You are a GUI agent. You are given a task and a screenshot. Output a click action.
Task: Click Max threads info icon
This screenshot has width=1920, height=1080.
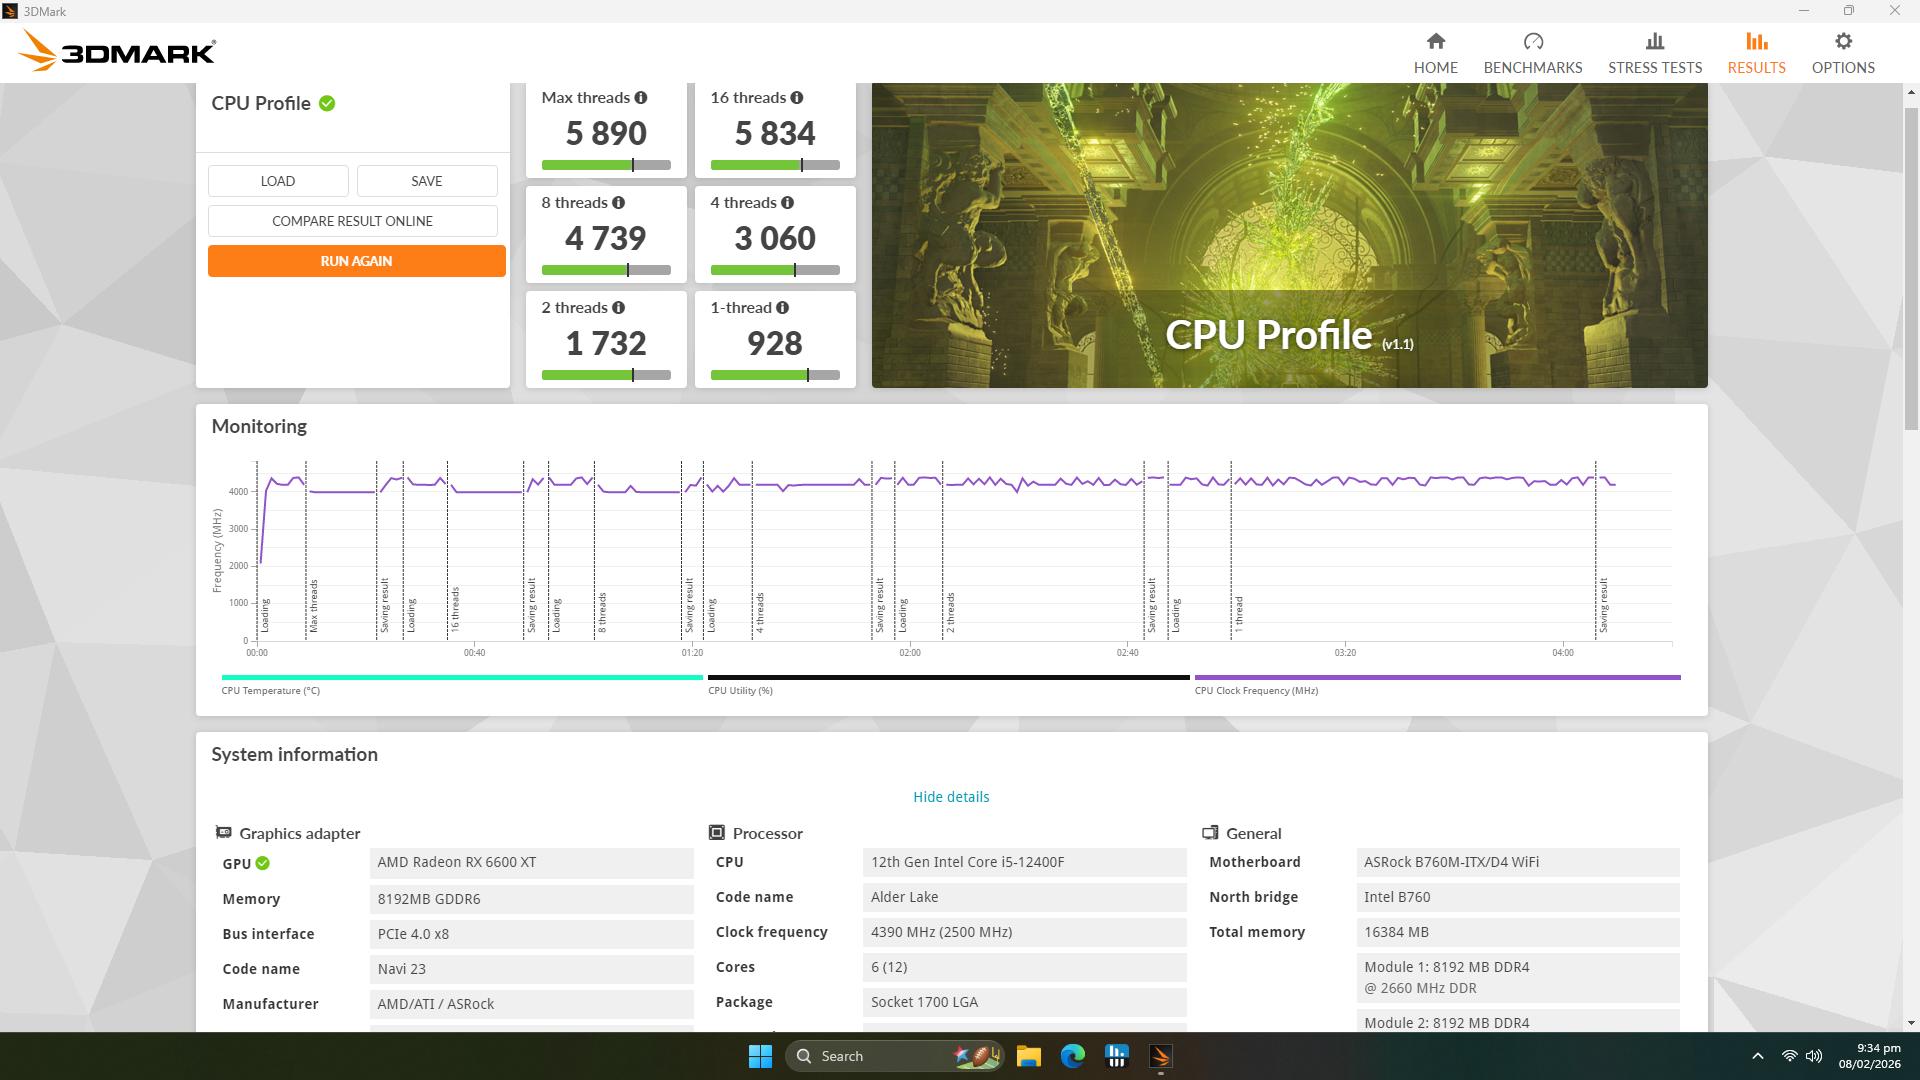click(x=641, y=98)
